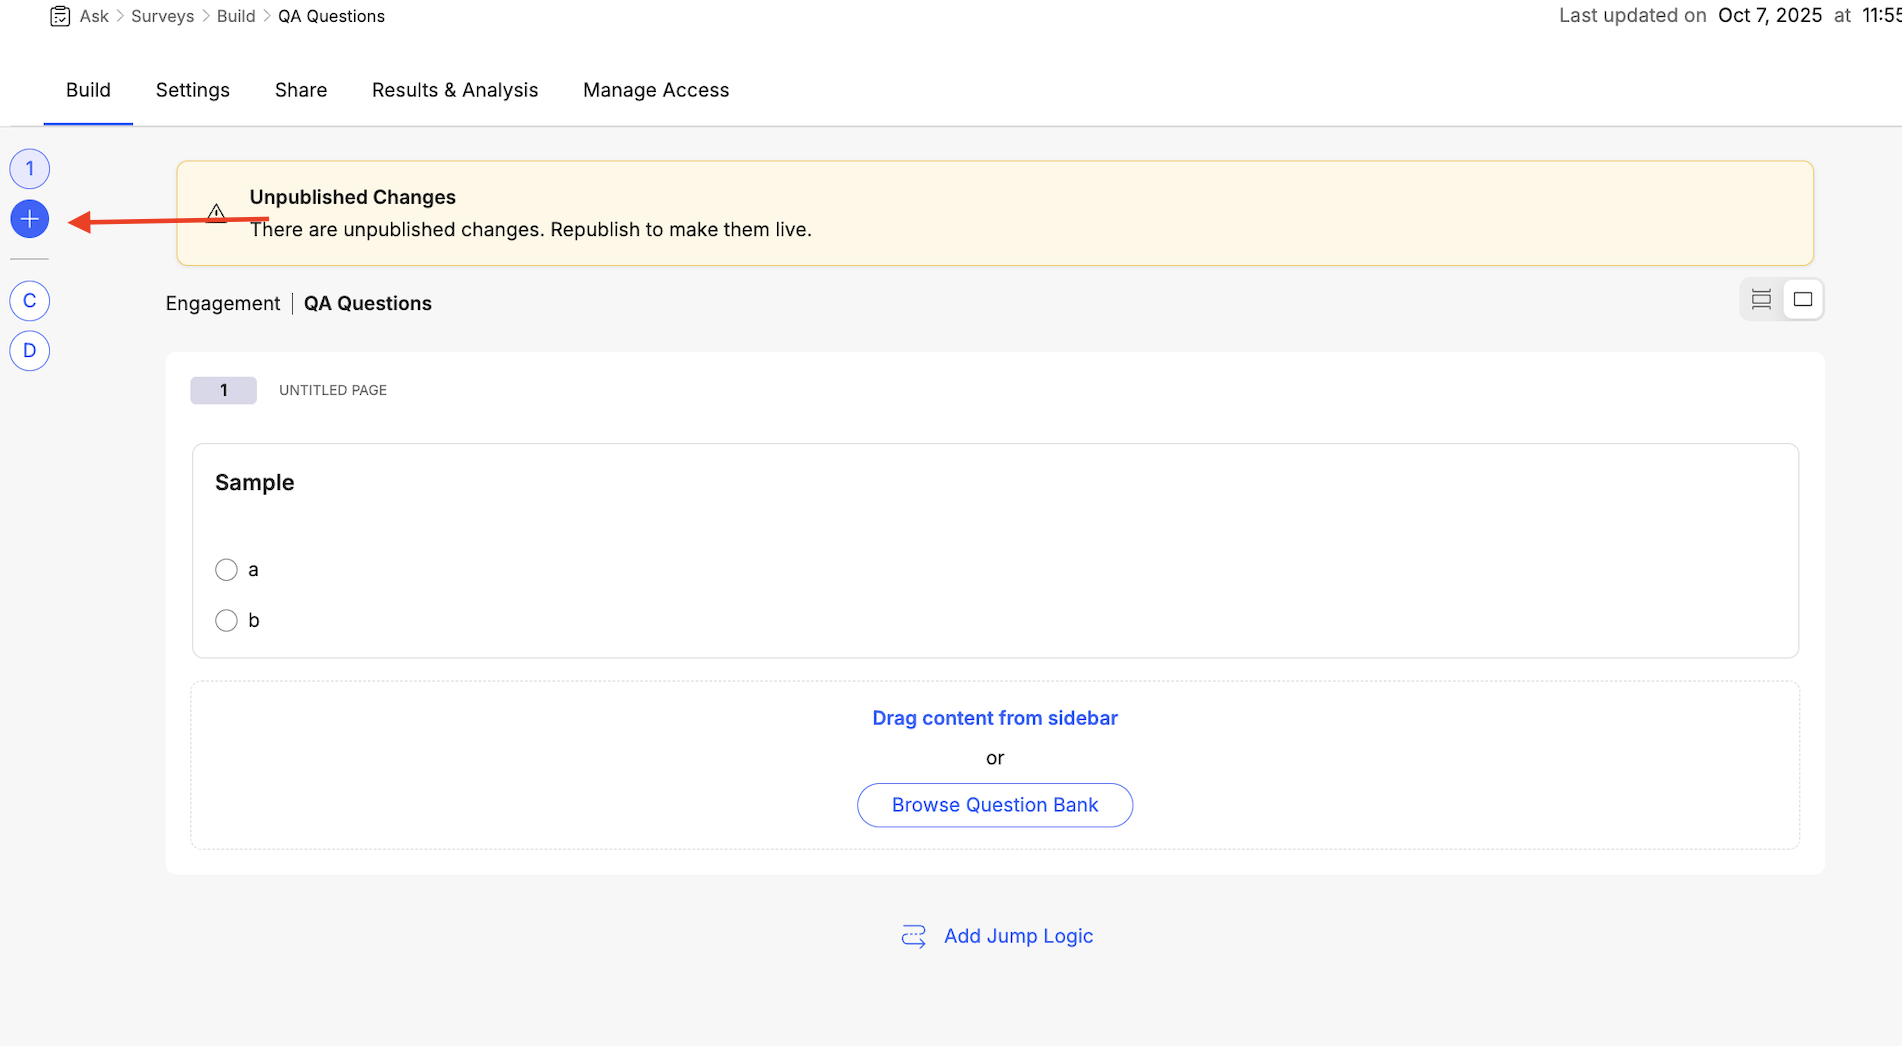This screenshot has width=1902, height=1046.
Task: Open the D item in left sidebar
Action: (30, 351)
